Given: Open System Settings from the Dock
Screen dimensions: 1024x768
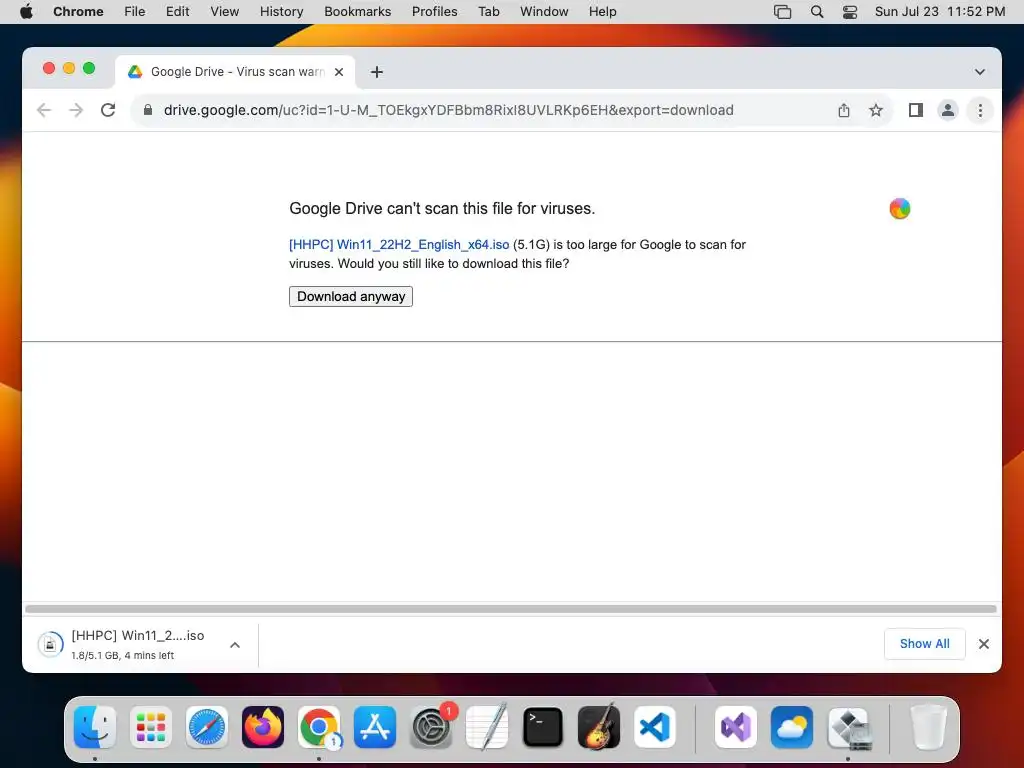Looking at the screenshot, I should (x=431, y=727).
